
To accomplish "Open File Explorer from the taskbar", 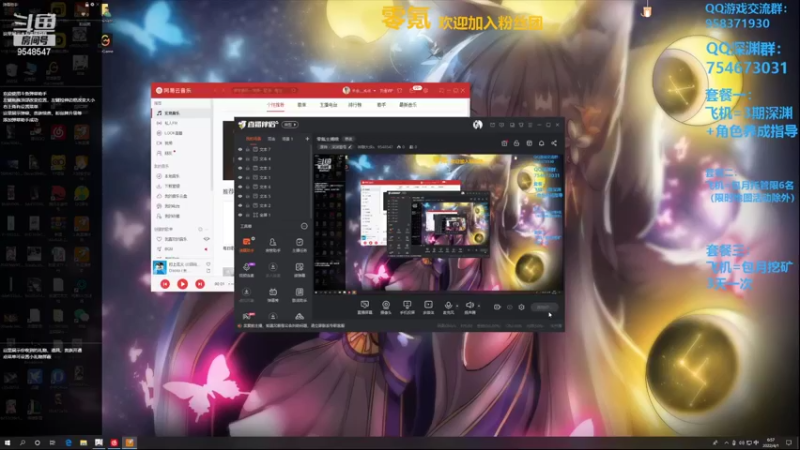I will [x=83, y=443].
